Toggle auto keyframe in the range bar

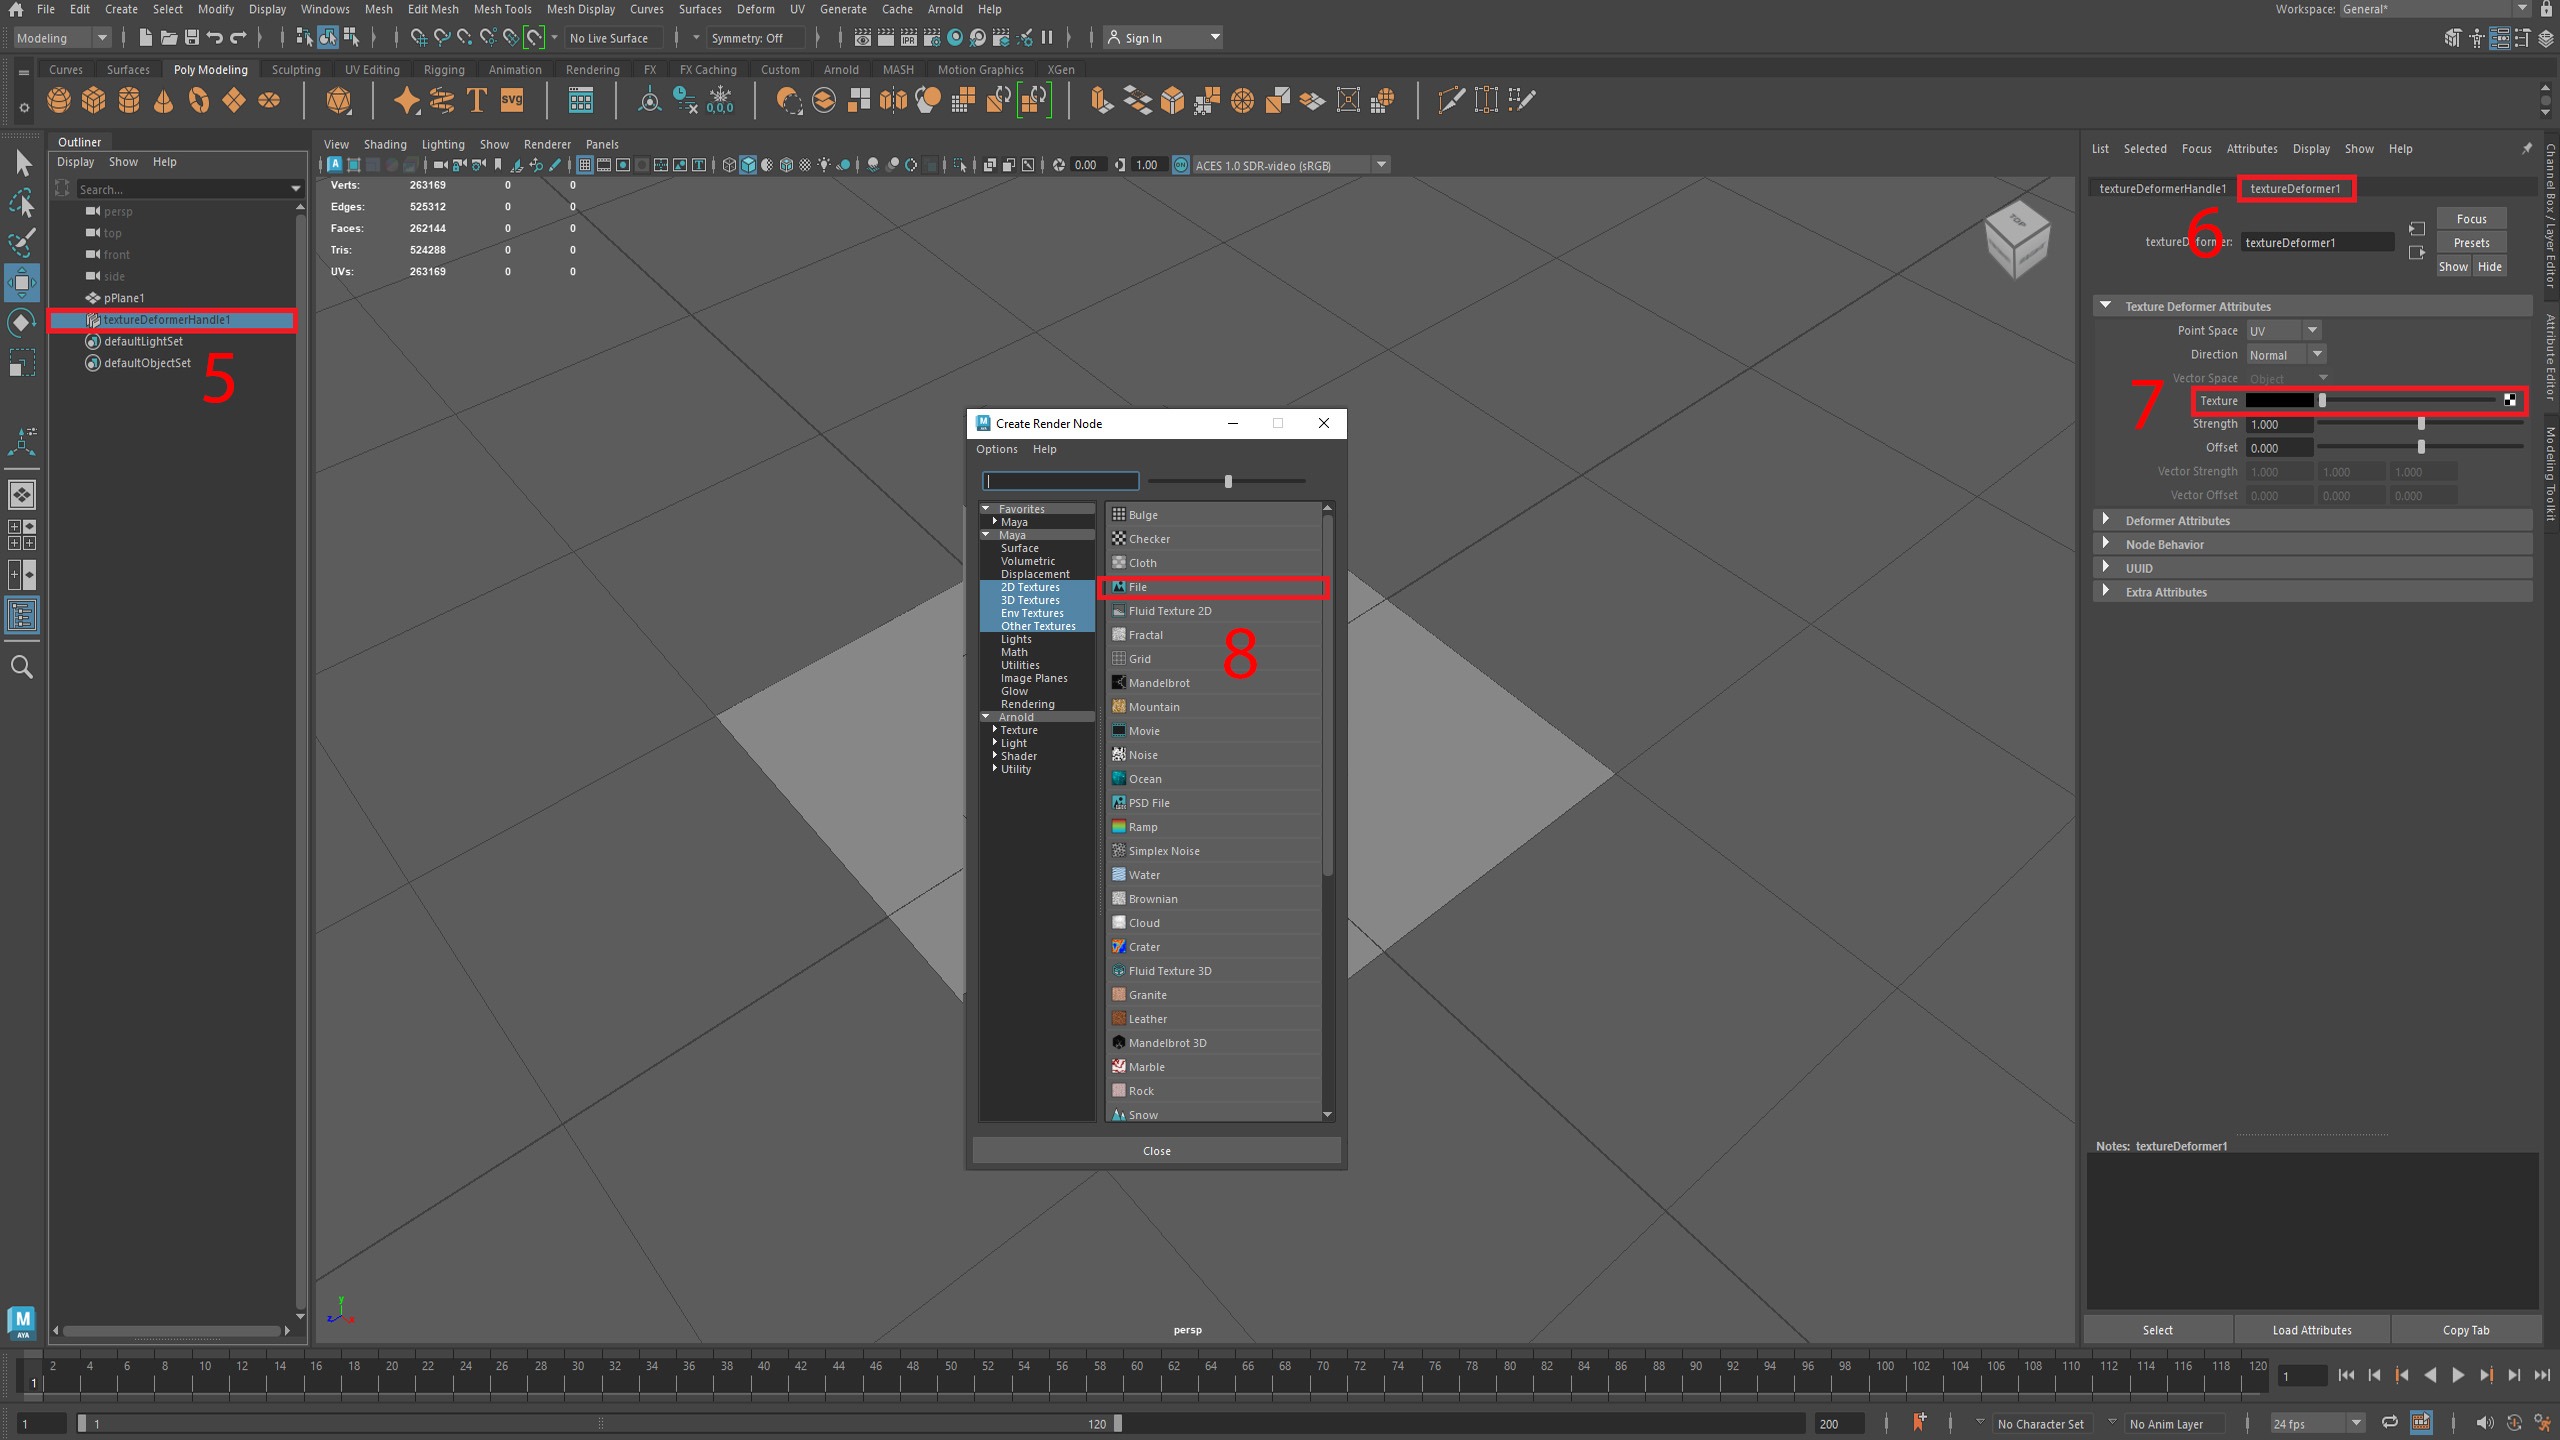pyautogui.click(x=2421, y=1422)
